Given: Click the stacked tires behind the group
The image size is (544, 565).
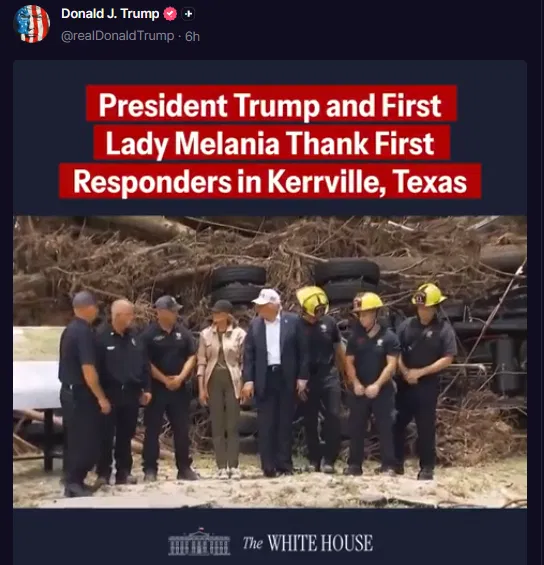Looking at the screenshot, I should pyautogui.click(x=238, y=283).
